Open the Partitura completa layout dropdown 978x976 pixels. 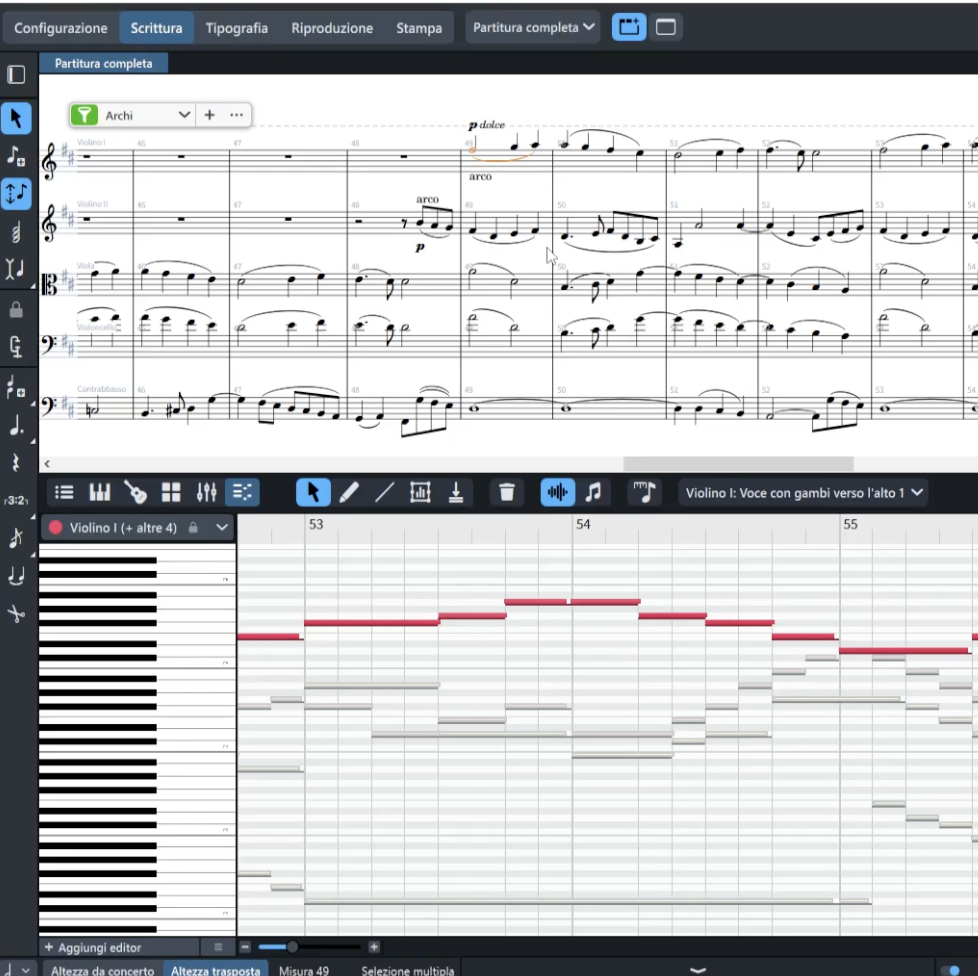coord(534,28)
